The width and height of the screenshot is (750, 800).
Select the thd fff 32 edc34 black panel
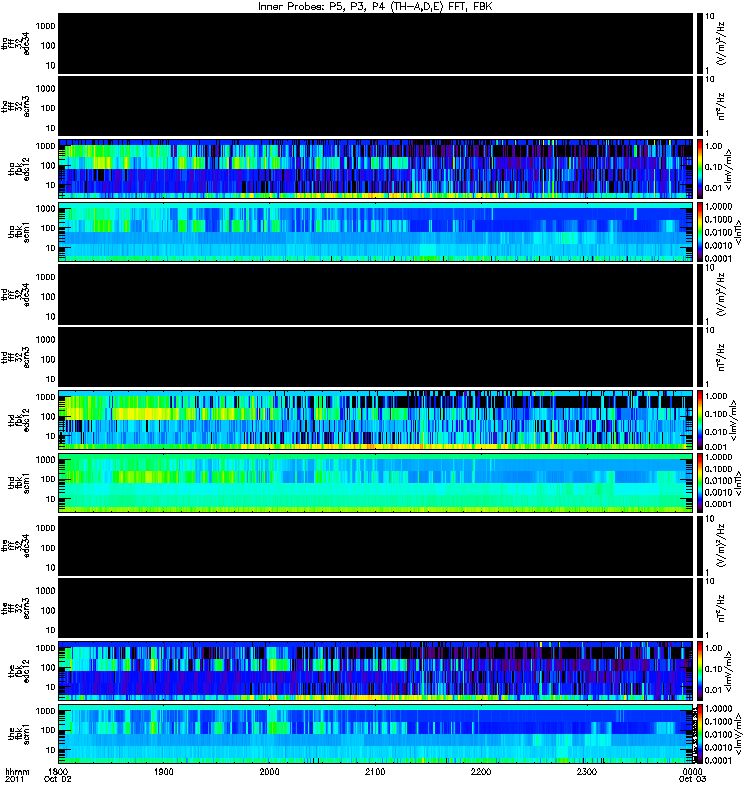click(376, 295)
